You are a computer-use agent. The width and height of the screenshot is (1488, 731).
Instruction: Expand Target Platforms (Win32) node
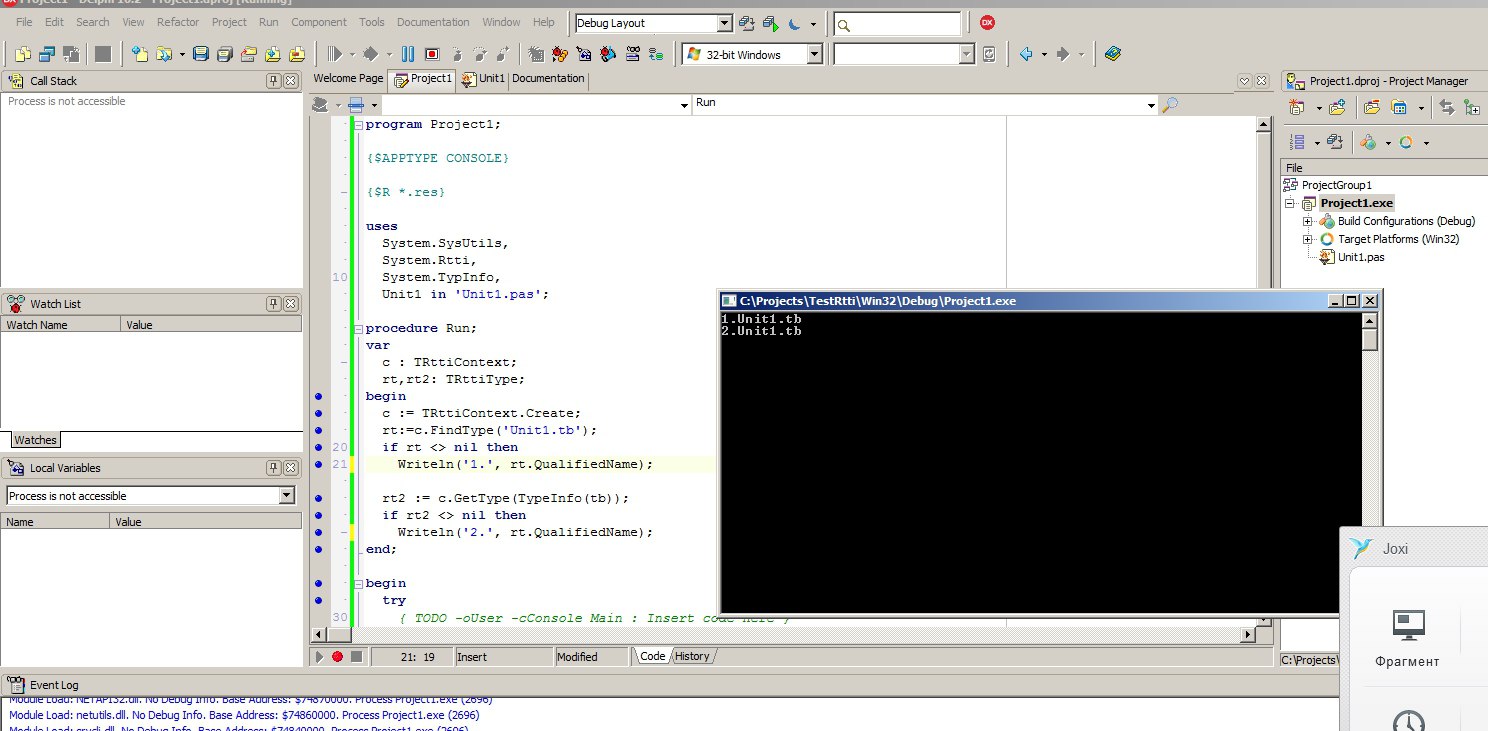click(1307, 239)
